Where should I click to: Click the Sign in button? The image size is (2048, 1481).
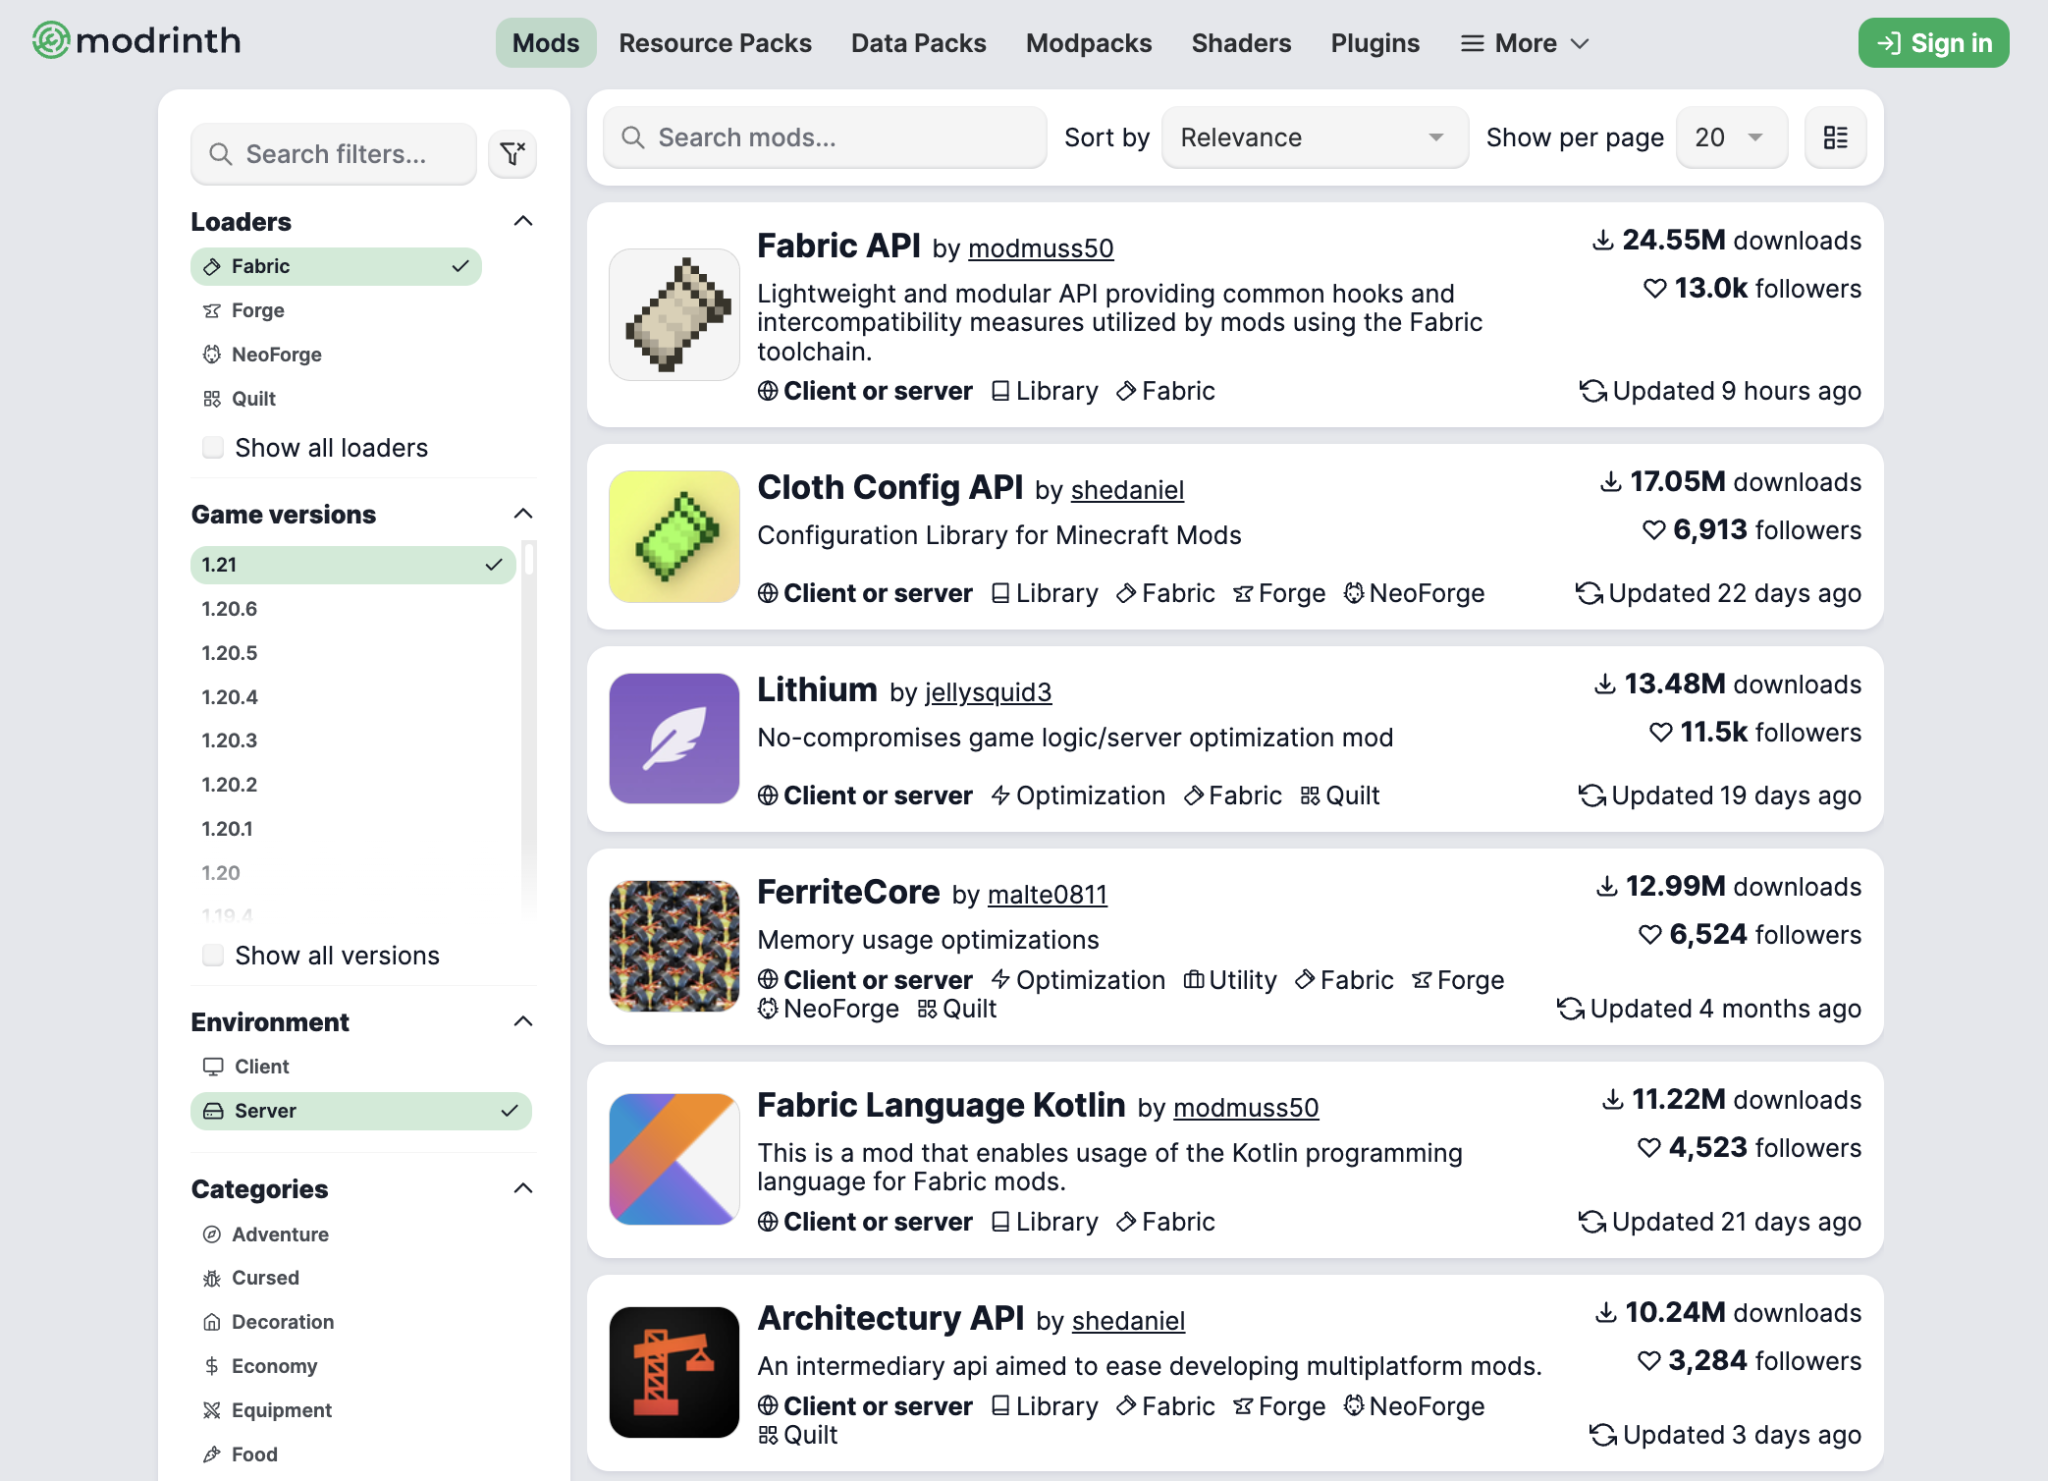tap(1933, 43)
